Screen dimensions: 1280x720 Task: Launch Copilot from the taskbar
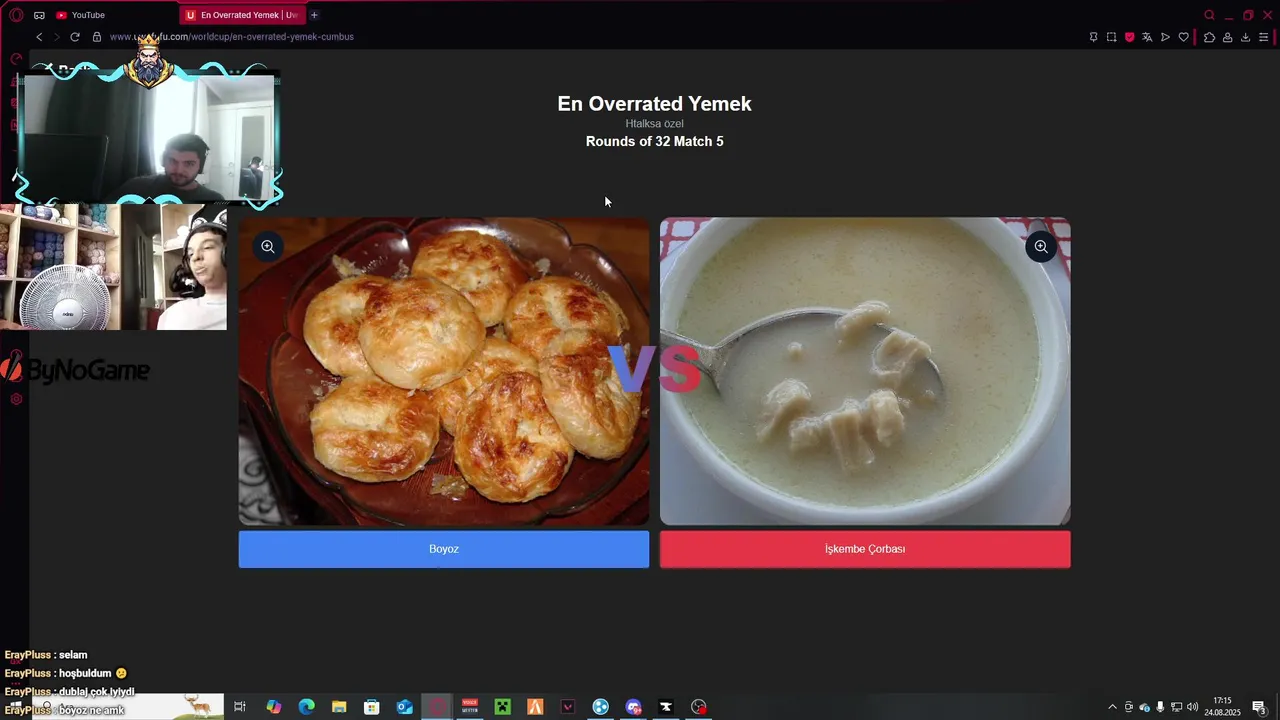[274, 707]
